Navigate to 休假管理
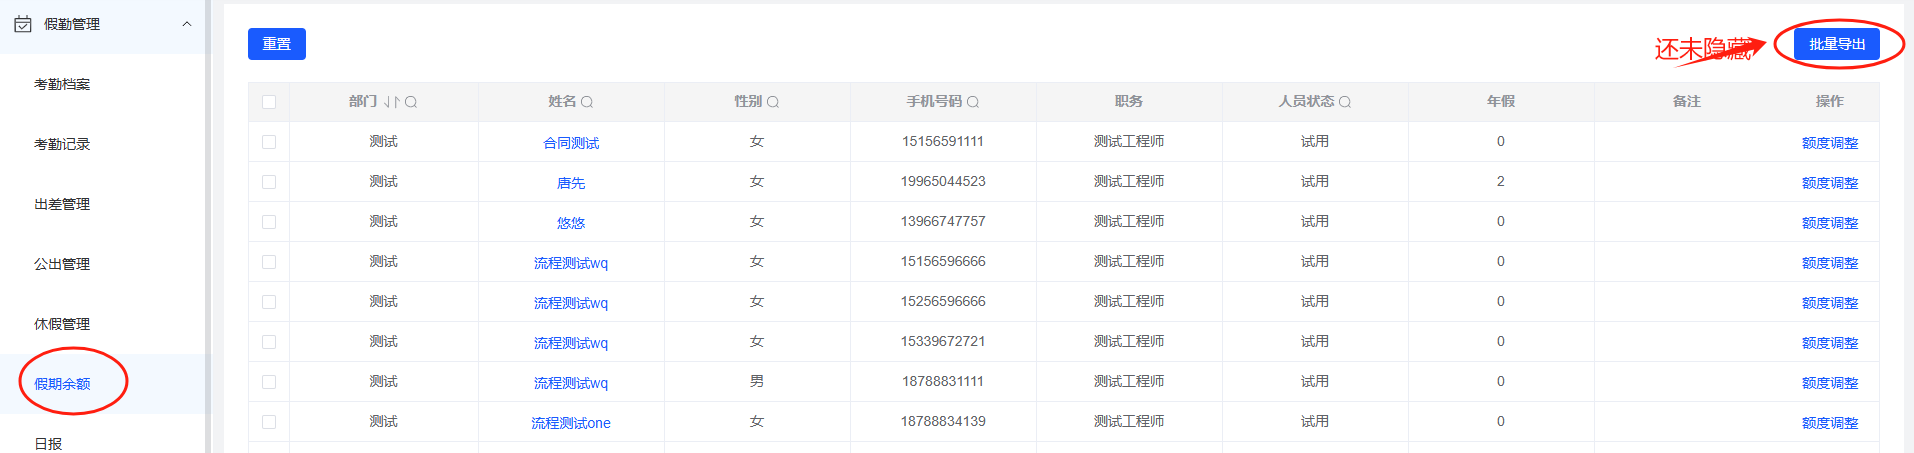1914x453 pixels. pyautogui.click(x=62, y=324)
